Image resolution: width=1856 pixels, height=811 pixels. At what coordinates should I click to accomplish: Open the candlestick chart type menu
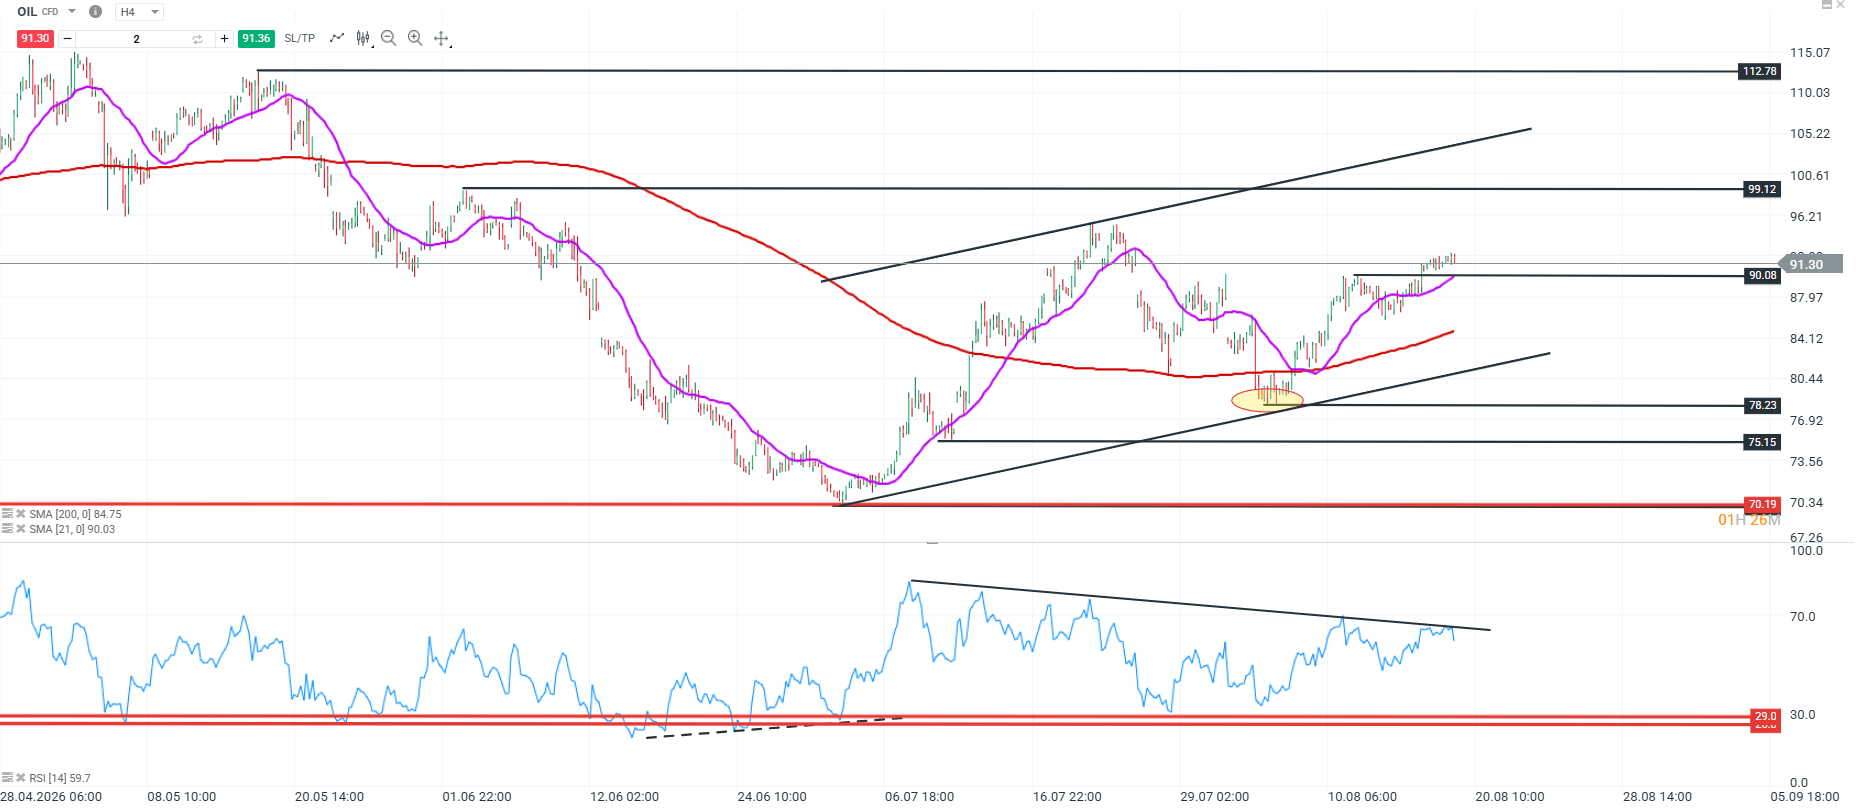(364, 38)
